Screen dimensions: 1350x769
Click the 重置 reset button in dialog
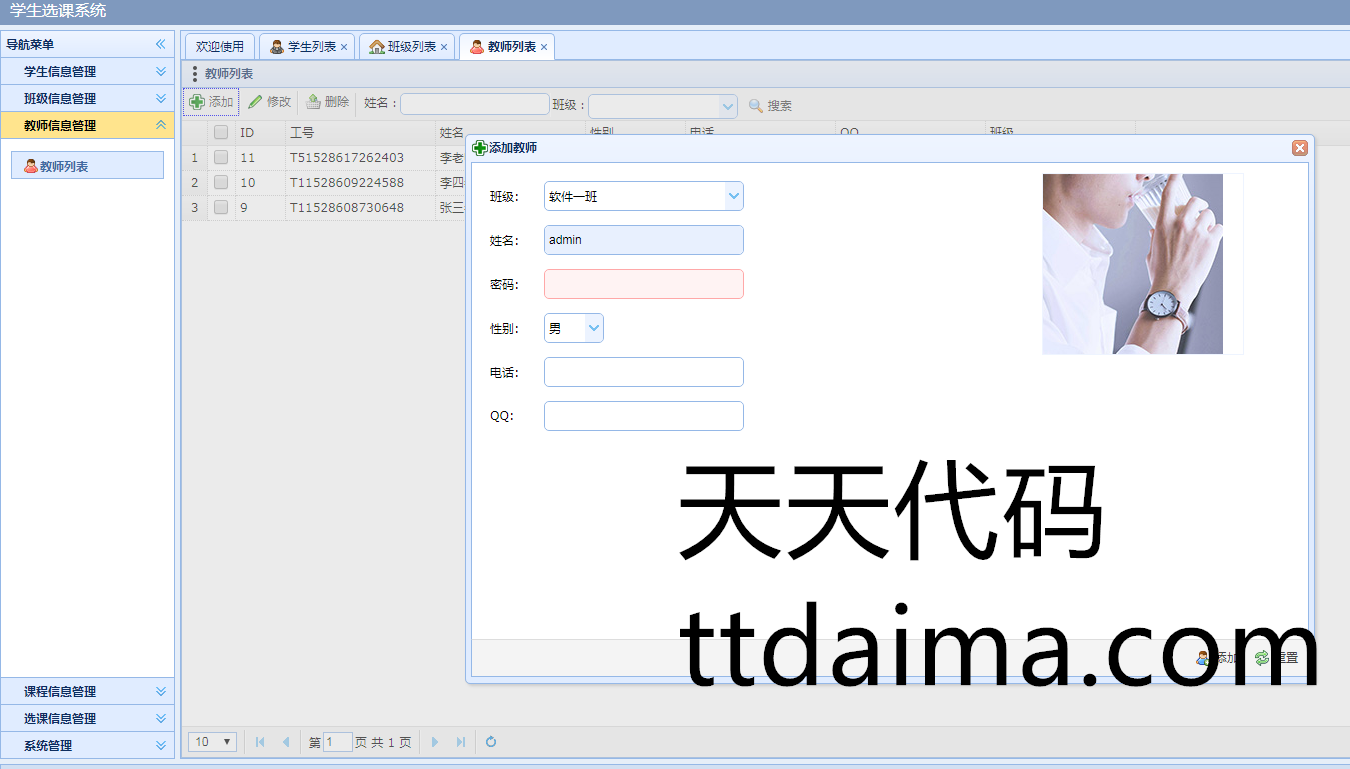coord(1277,657)
